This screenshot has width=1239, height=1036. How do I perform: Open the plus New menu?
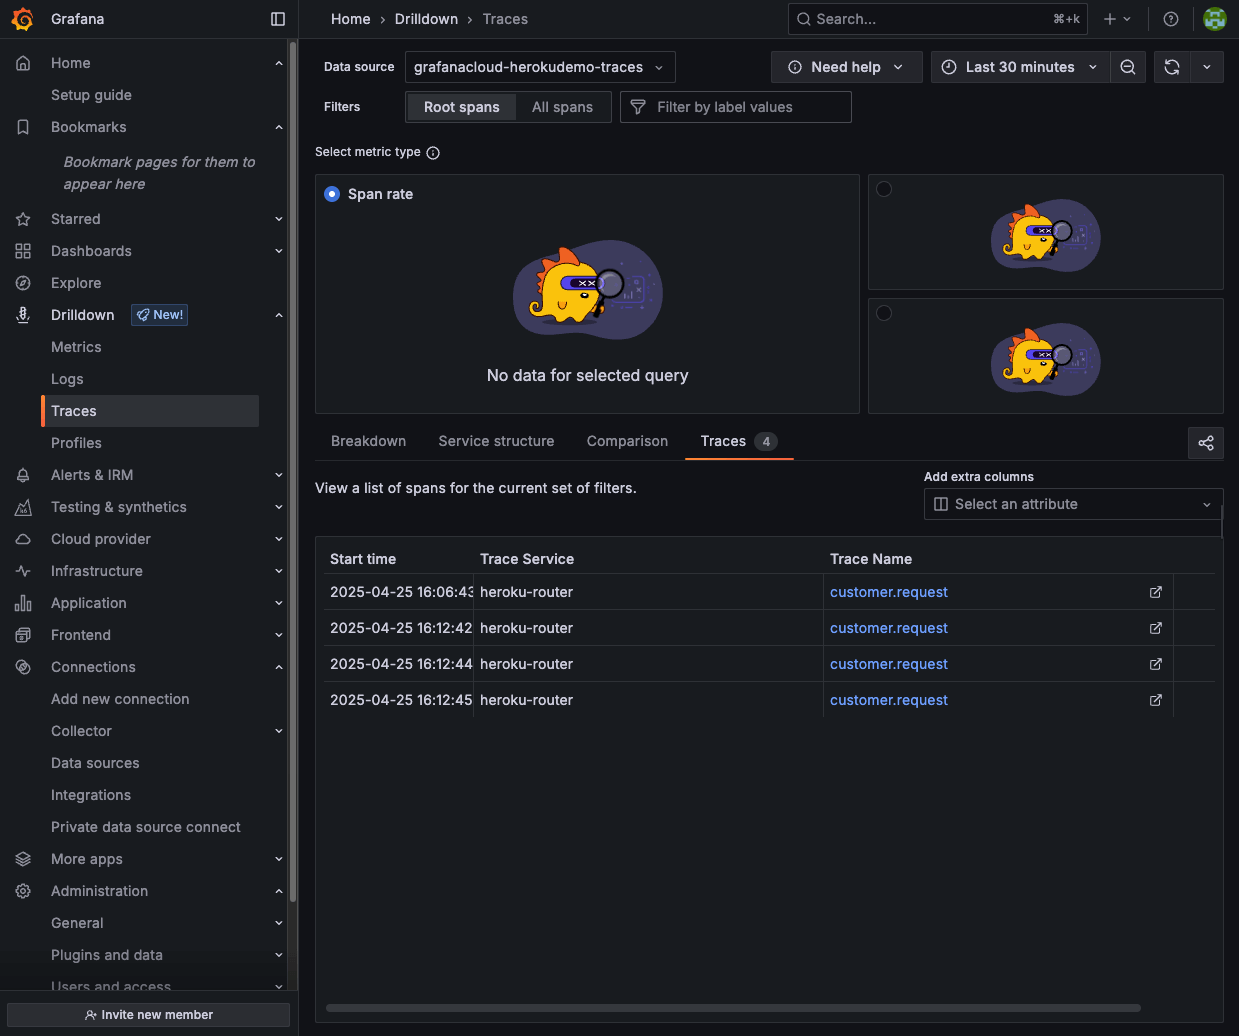(1117, 19)
